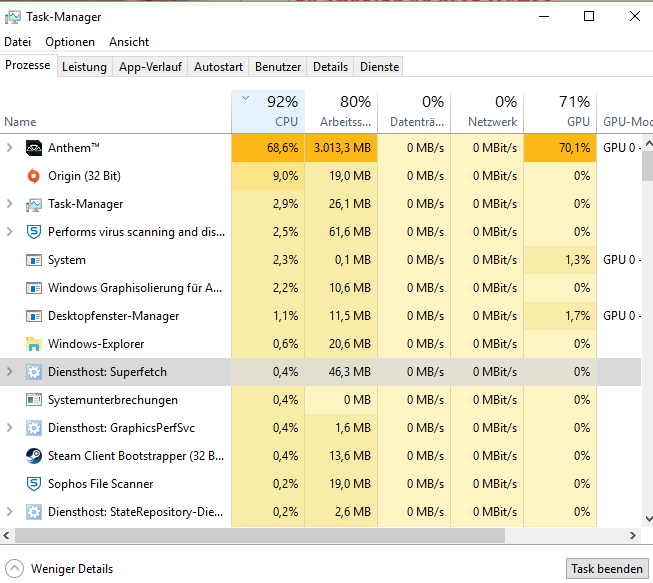Sort processes by Arbeitsspeicher column
The image size is (653, 583).
tap(341, 111)
